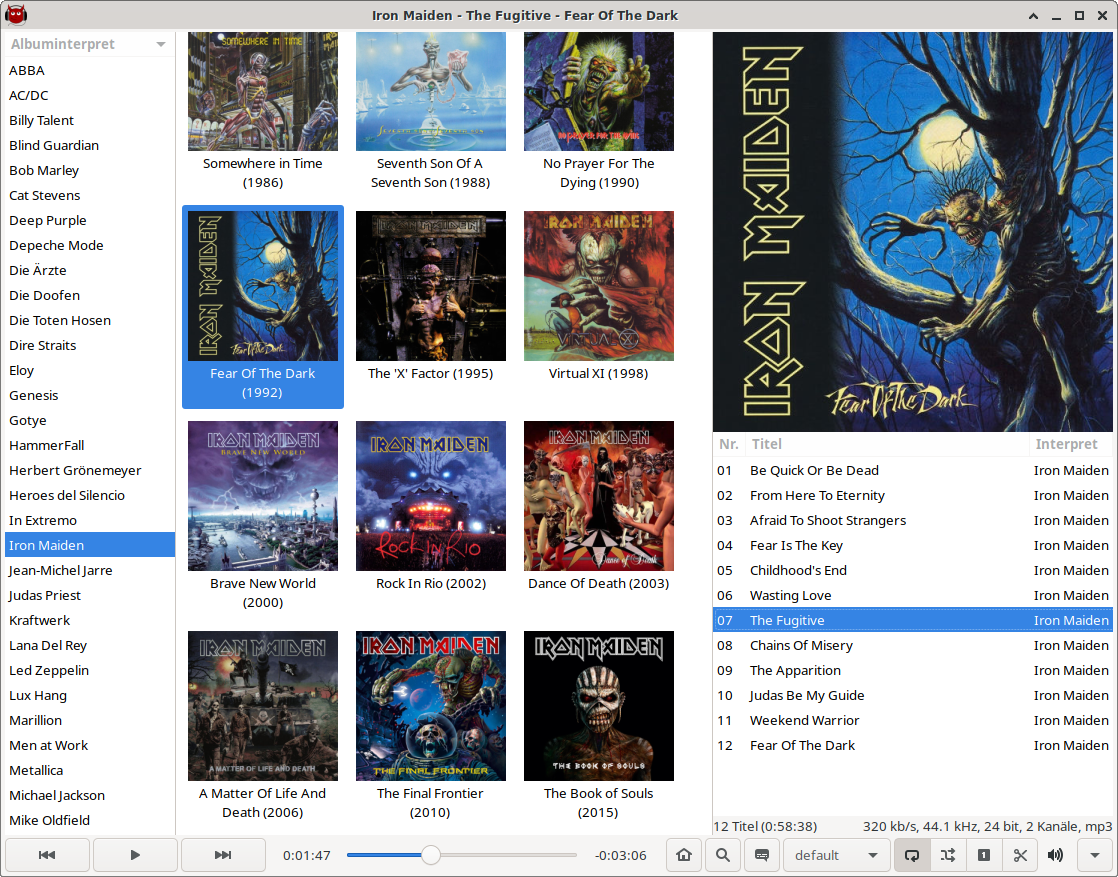Click the home icon in bottom toolbar
The height and width of the screenshot is (877, 1118).
point(684,855)
